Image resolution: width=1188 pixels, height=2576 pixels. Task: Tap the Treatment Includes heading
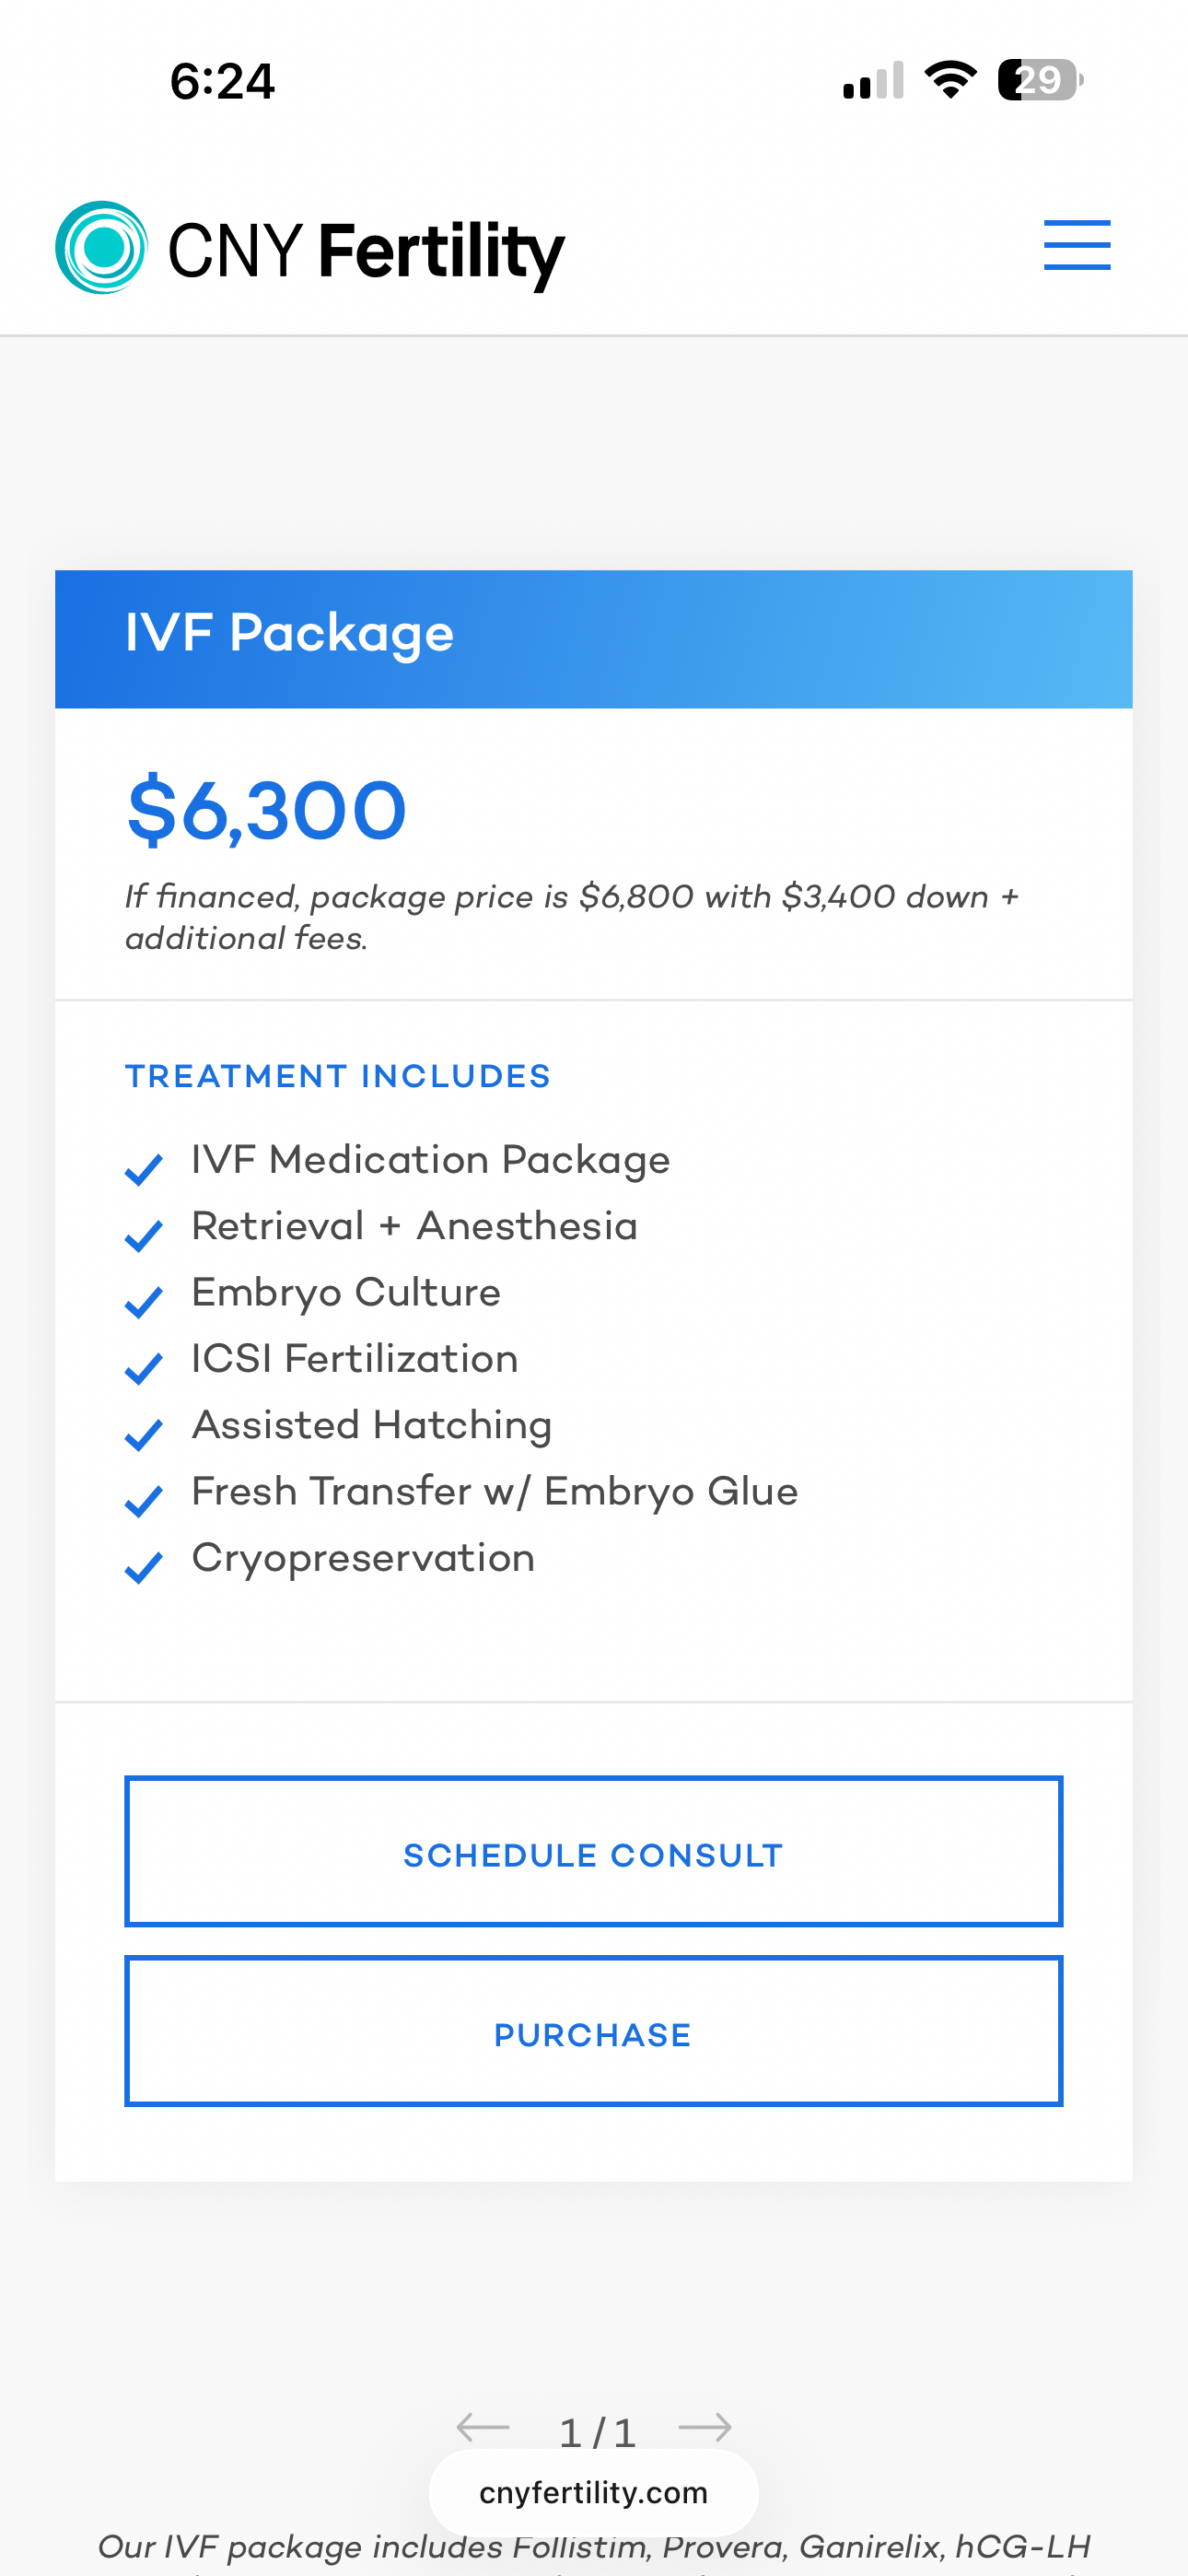click(338, 1076)
